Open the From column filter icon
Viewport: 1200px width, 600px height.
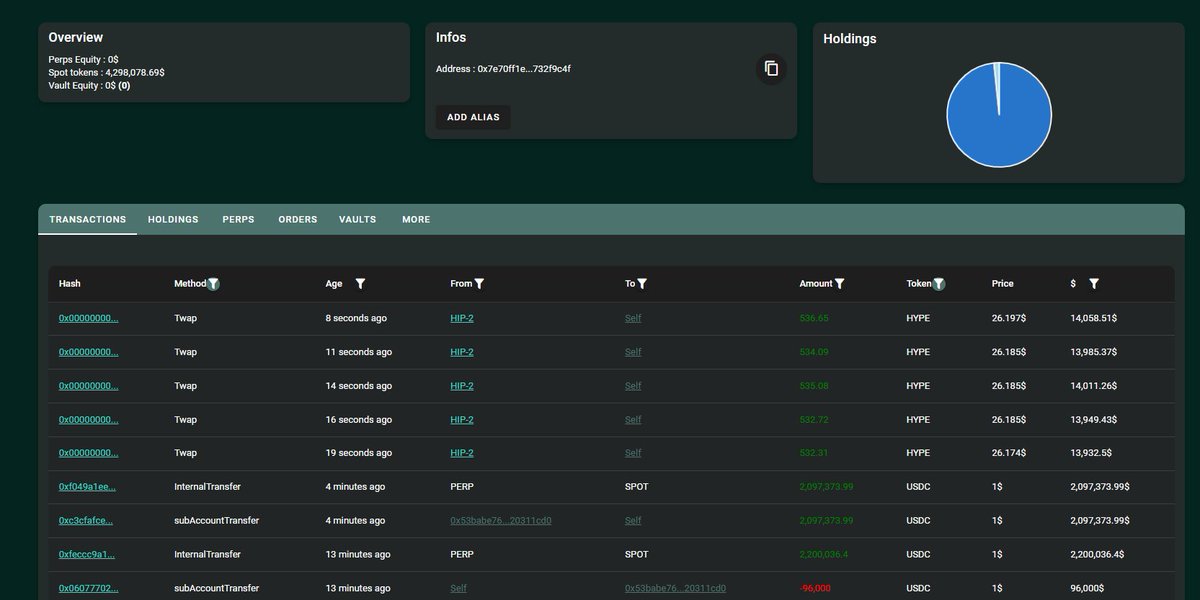click(479, 284)
